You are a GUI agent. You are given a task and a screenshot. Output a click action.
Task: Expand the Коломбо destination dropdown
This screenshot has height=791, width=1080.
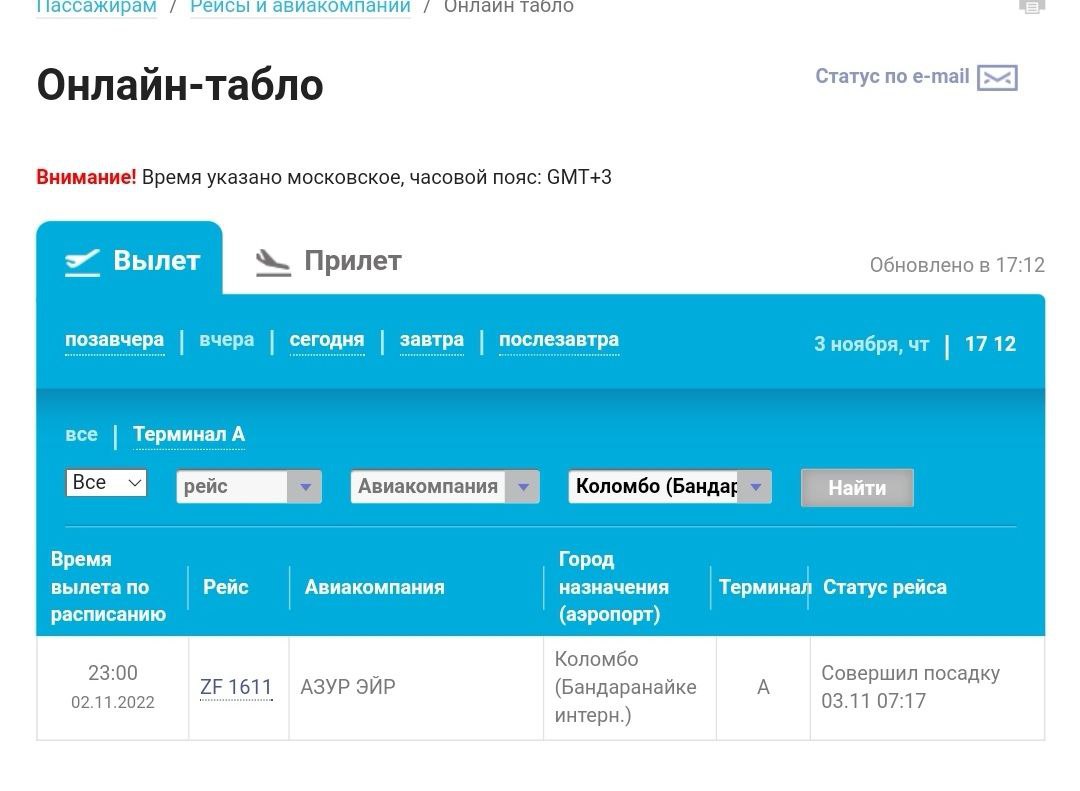point(669,487)
